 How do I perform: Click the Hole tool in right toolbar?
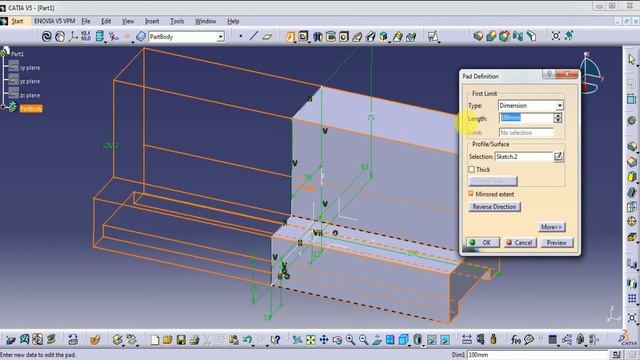click(631, 222)
